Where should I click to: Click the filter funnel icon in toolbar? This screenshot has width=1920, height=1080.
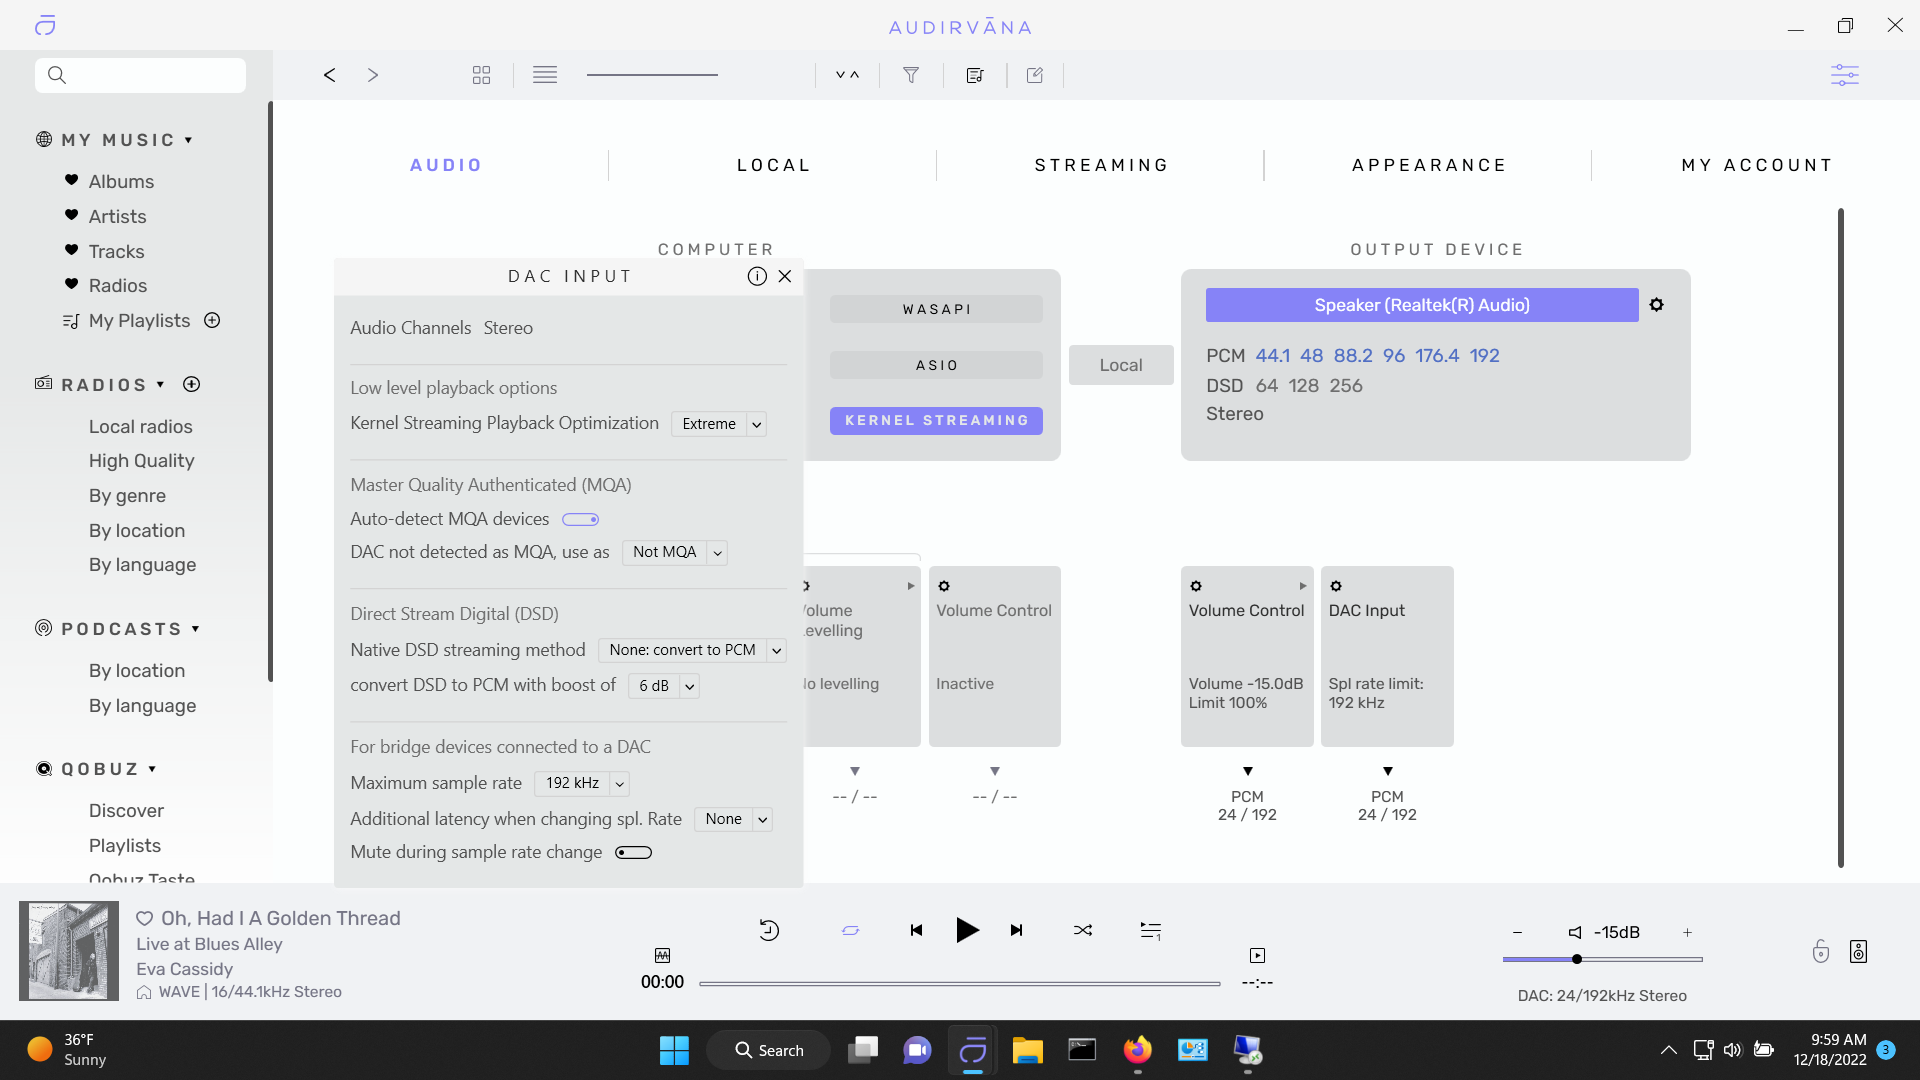[911, 75]
